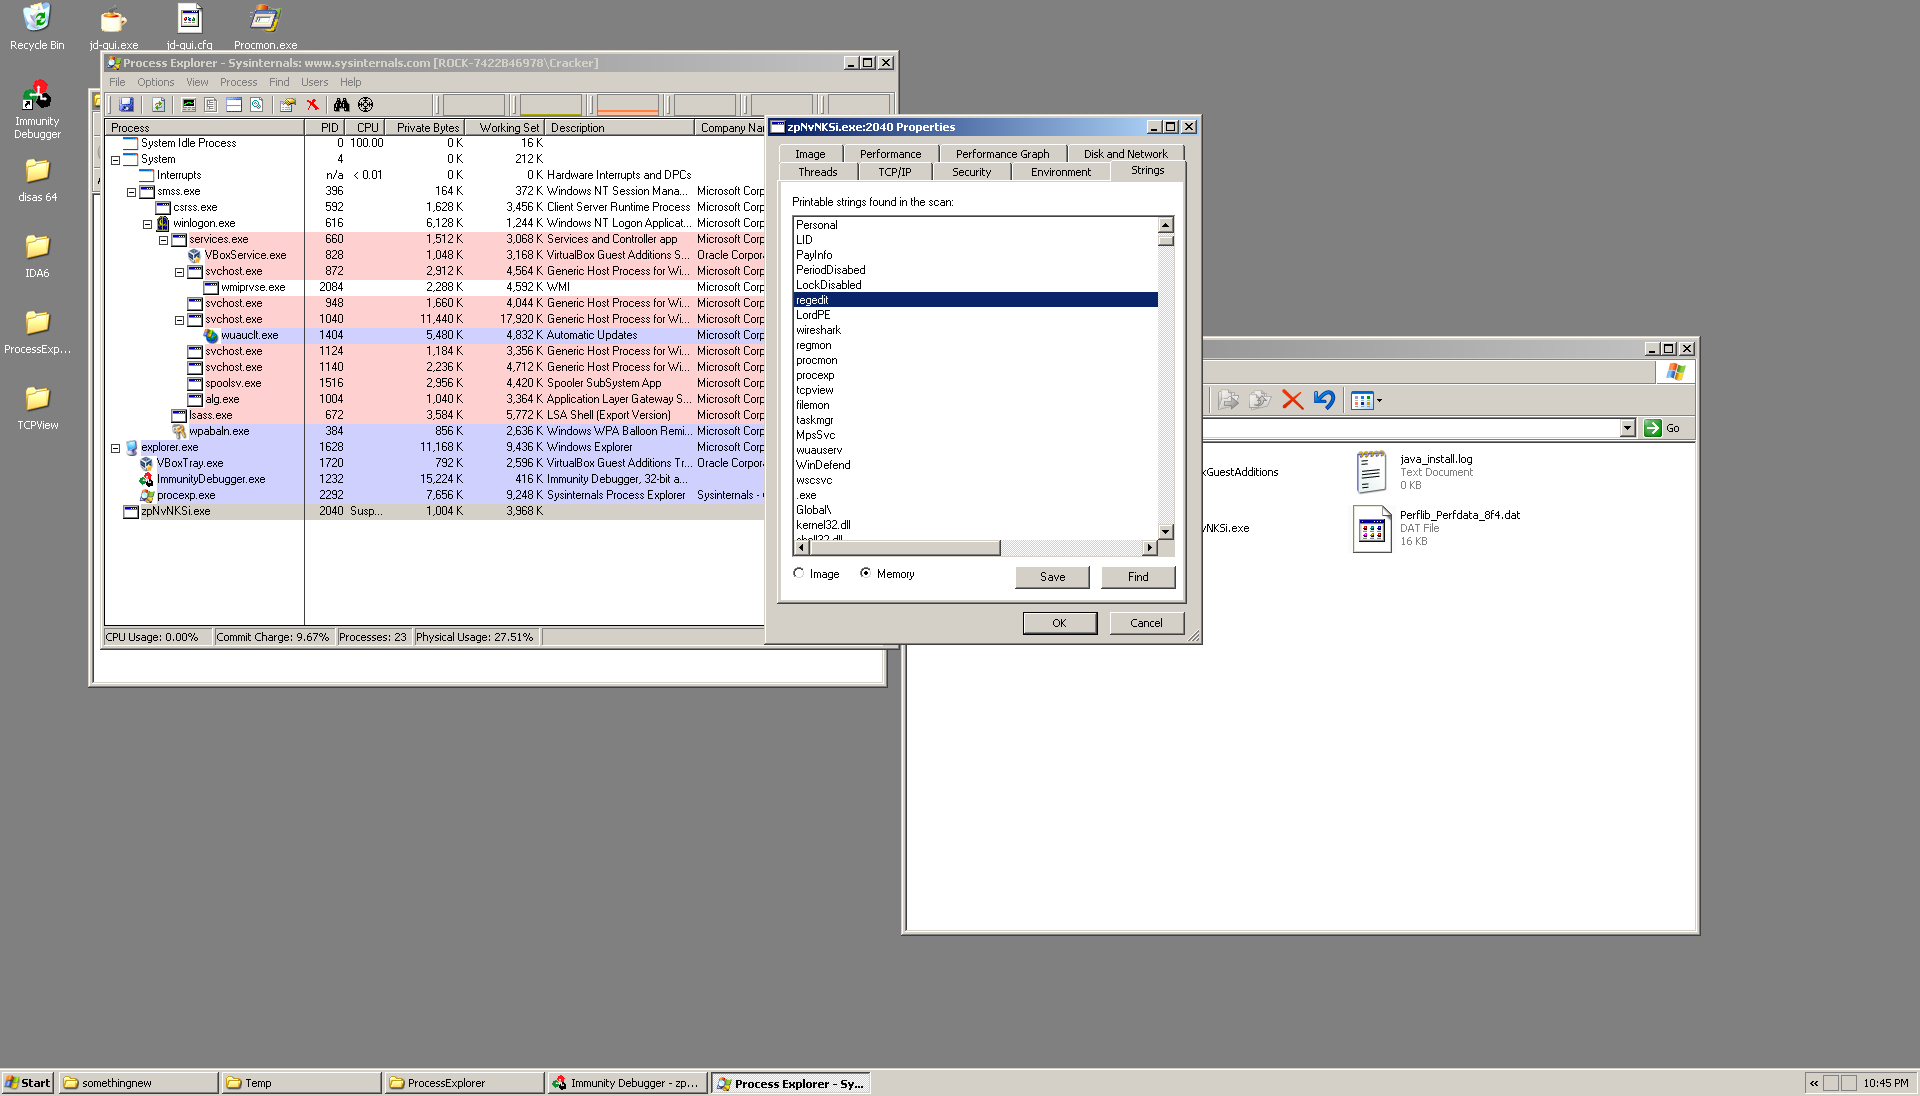The image size is (1920, 1096).
Task: Click the red Delete icon in Explorer window
Action: point(1292,400)
